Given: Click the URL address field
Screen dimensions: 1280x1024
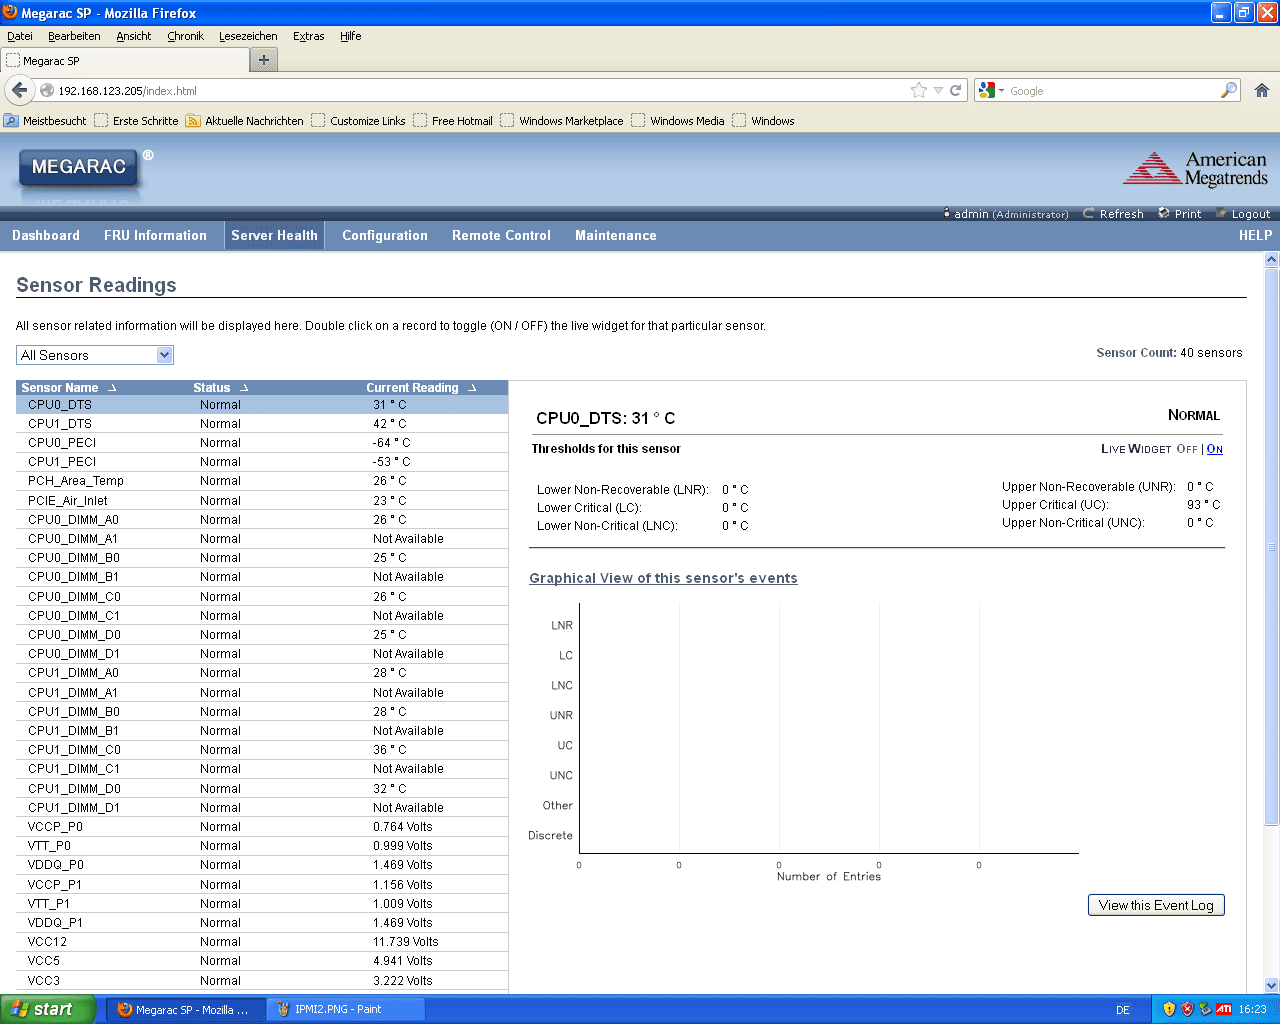Looking at the screenshot, I should point(480,90).
